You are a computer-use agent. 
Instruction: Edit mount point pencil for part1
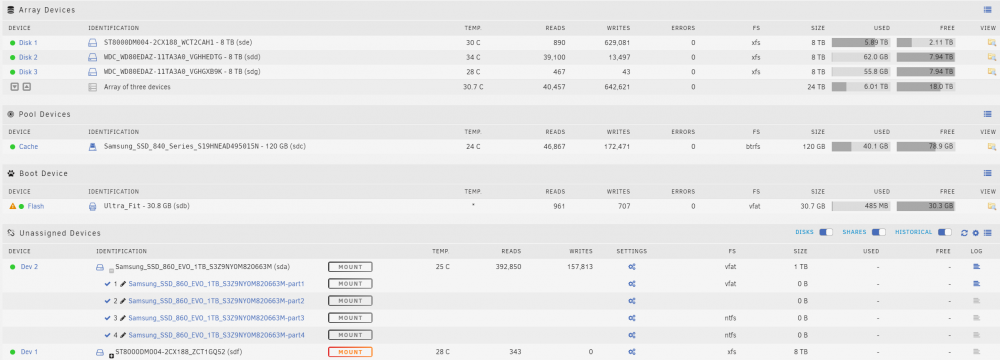pos(123,283)
